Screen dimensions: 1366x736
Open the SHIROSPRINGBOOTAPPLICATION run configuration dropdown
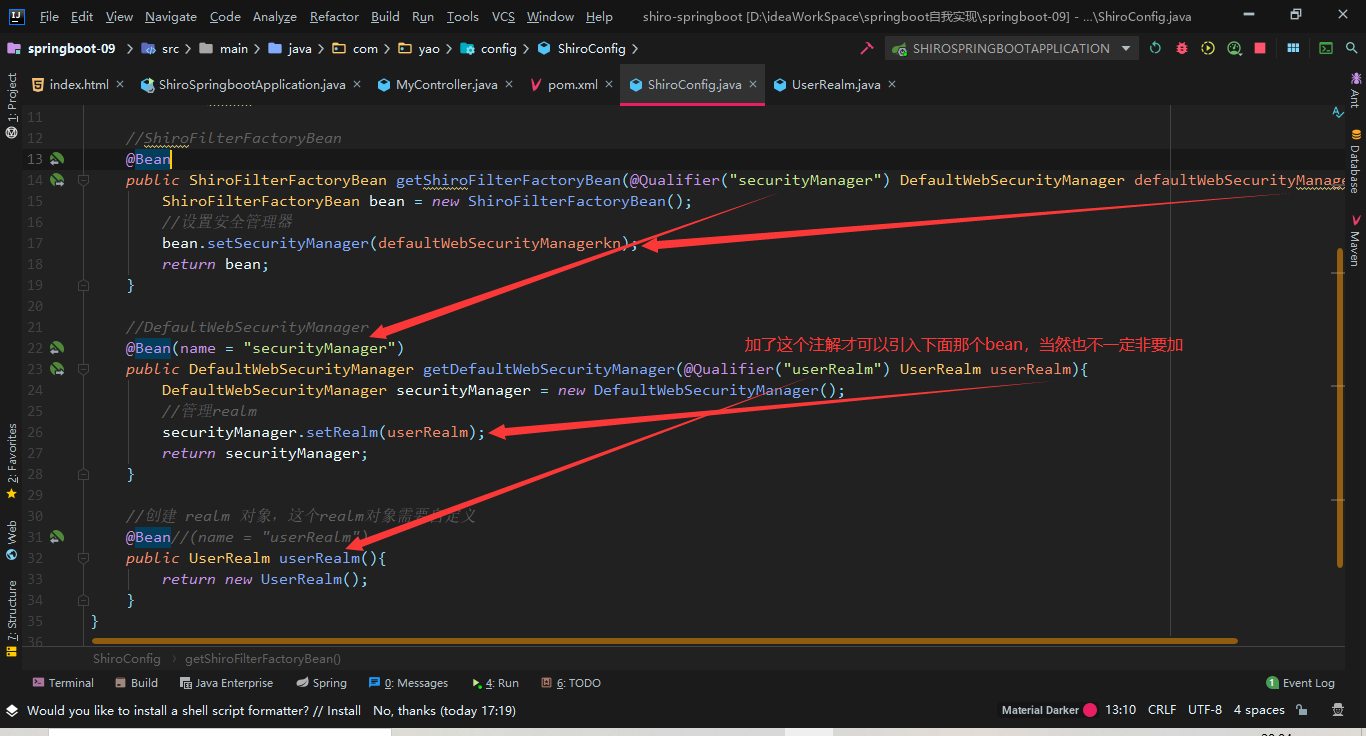point(1012,48)
